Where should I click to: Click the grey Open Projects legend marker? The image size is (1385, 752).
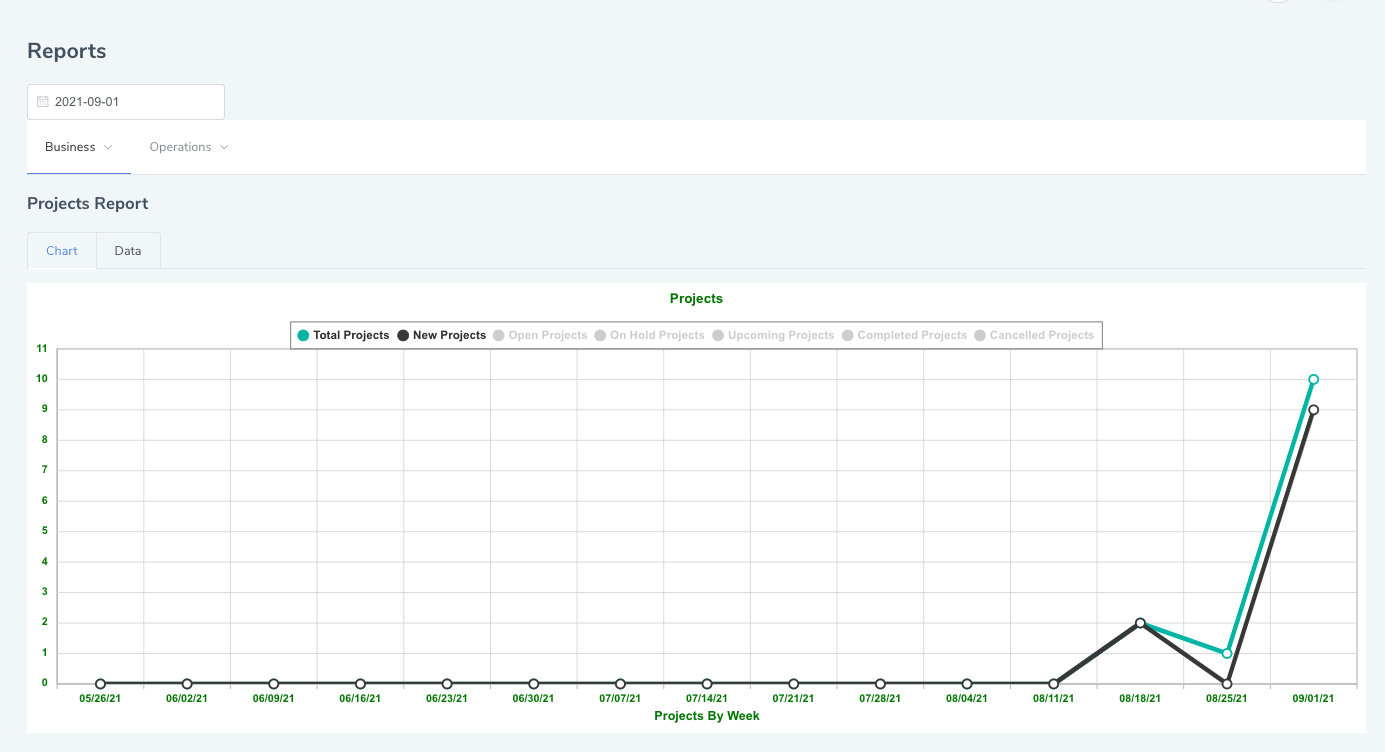tap(499, 335)
